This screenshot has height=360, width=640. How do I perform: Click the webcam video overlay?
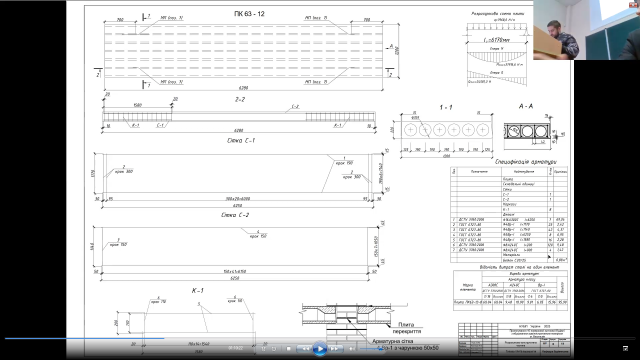(x=587, y=30)
